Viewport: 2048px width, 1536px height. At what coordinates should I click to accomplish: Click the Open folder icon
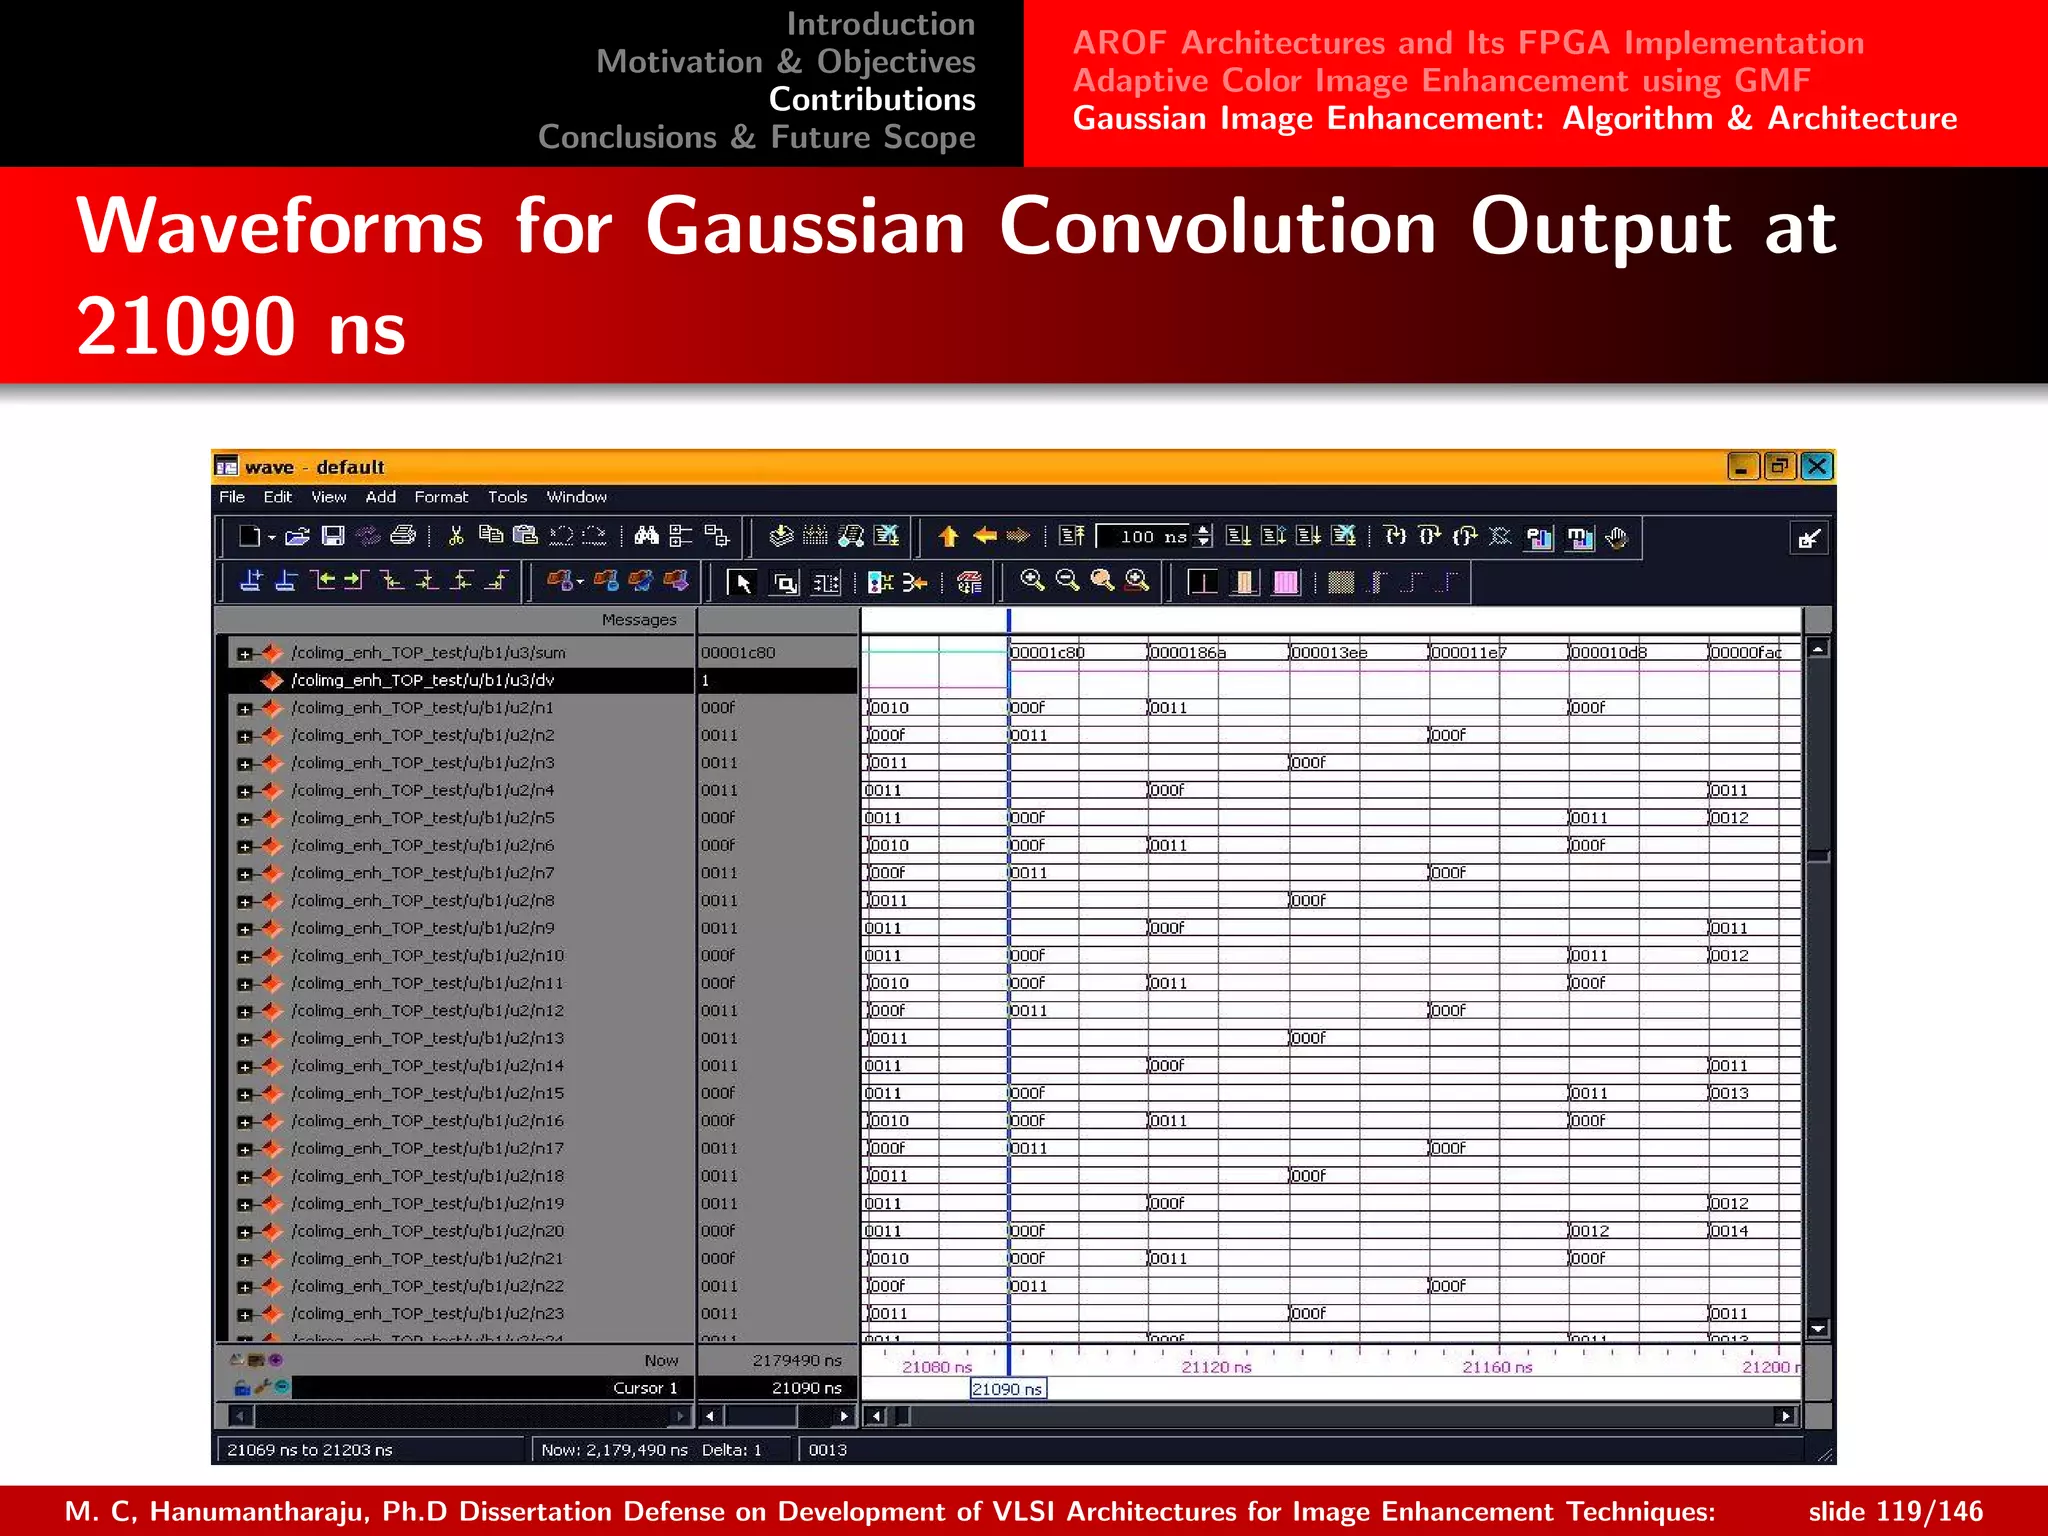(x=298, y=537)
